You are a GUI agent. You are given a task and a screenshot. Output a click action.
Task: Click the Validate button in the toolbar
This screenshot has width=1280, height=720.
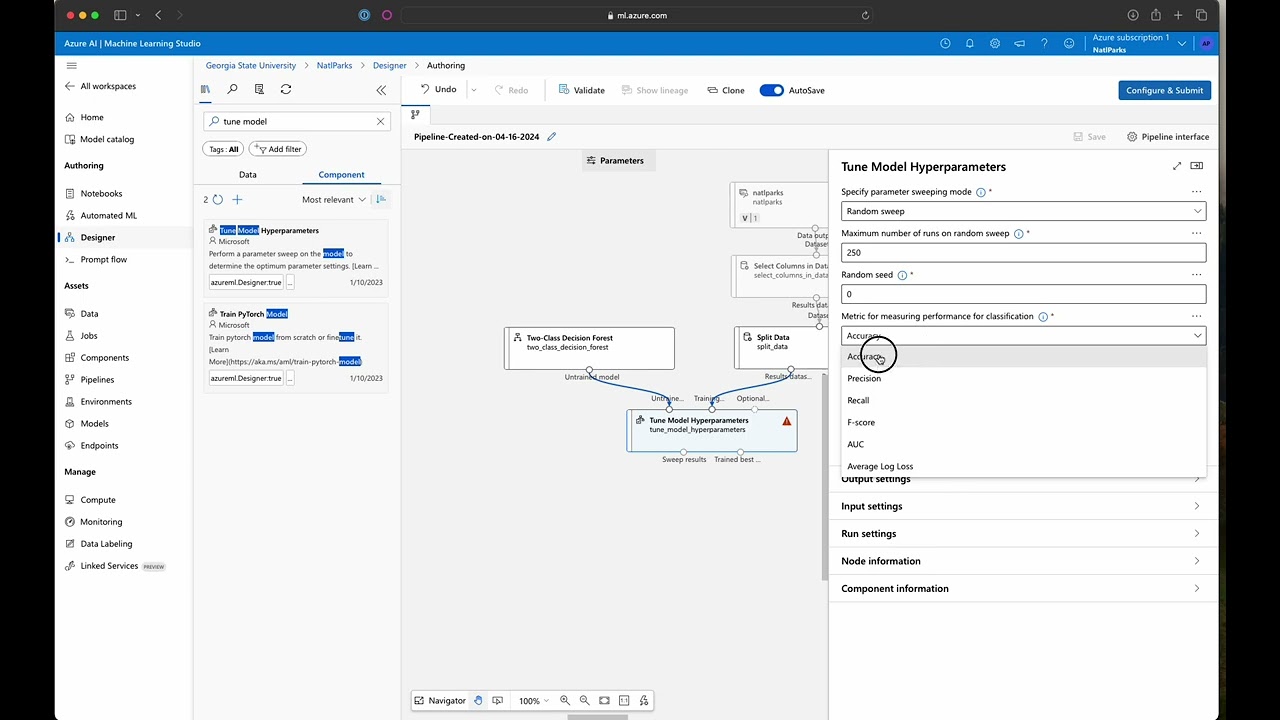click(581, 90)
